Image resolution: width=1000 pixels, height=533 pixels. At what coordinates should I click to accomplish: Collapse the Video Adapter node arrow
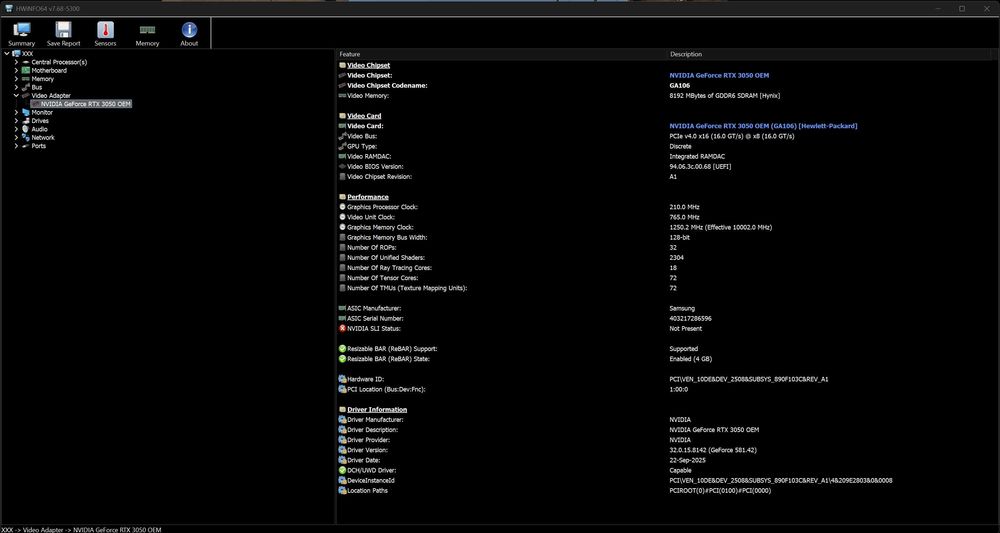16,95
